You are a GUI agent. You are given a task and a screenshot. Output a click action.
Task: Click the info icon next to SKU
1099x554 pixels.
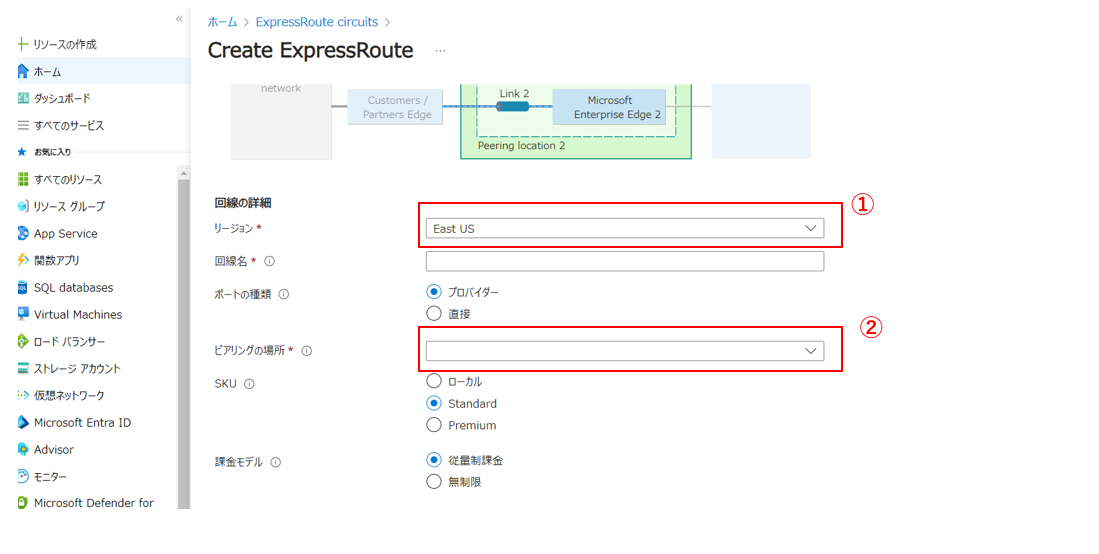[x=250, y=384]
